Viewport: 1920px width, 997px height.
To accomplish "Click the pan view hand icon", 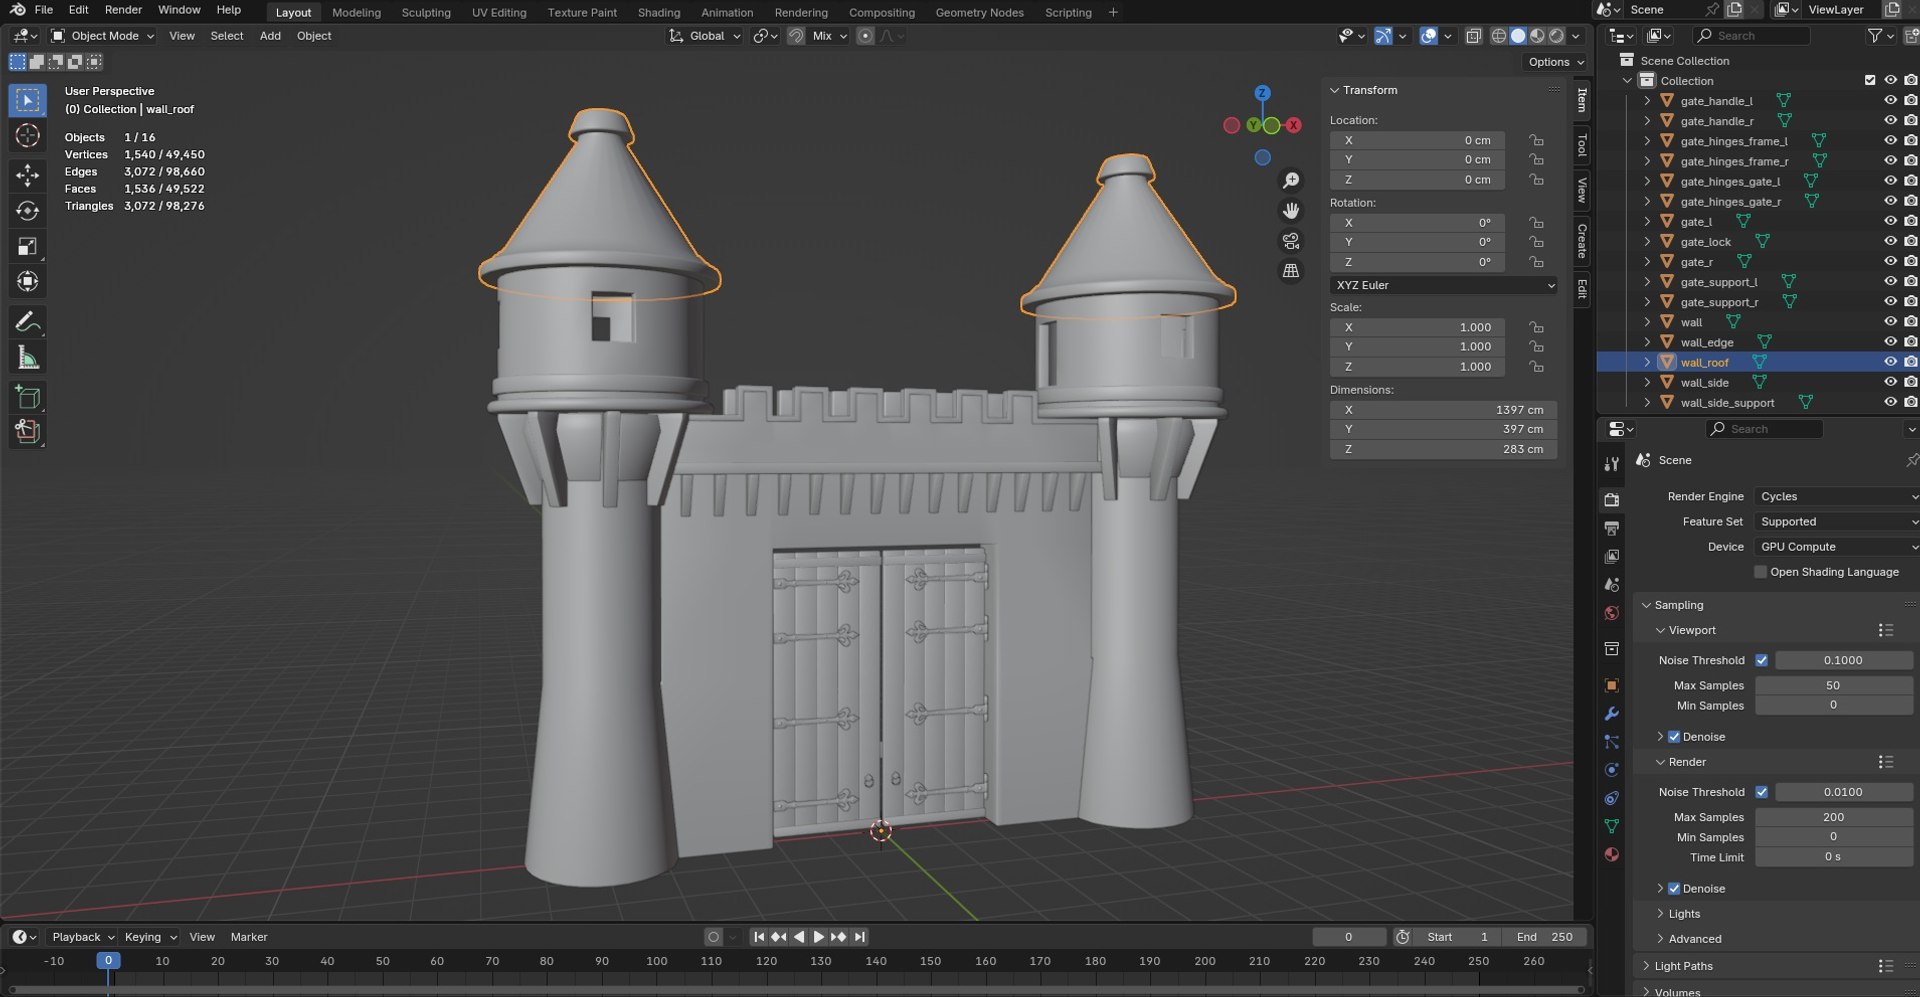I will (x=1291, y=210).
